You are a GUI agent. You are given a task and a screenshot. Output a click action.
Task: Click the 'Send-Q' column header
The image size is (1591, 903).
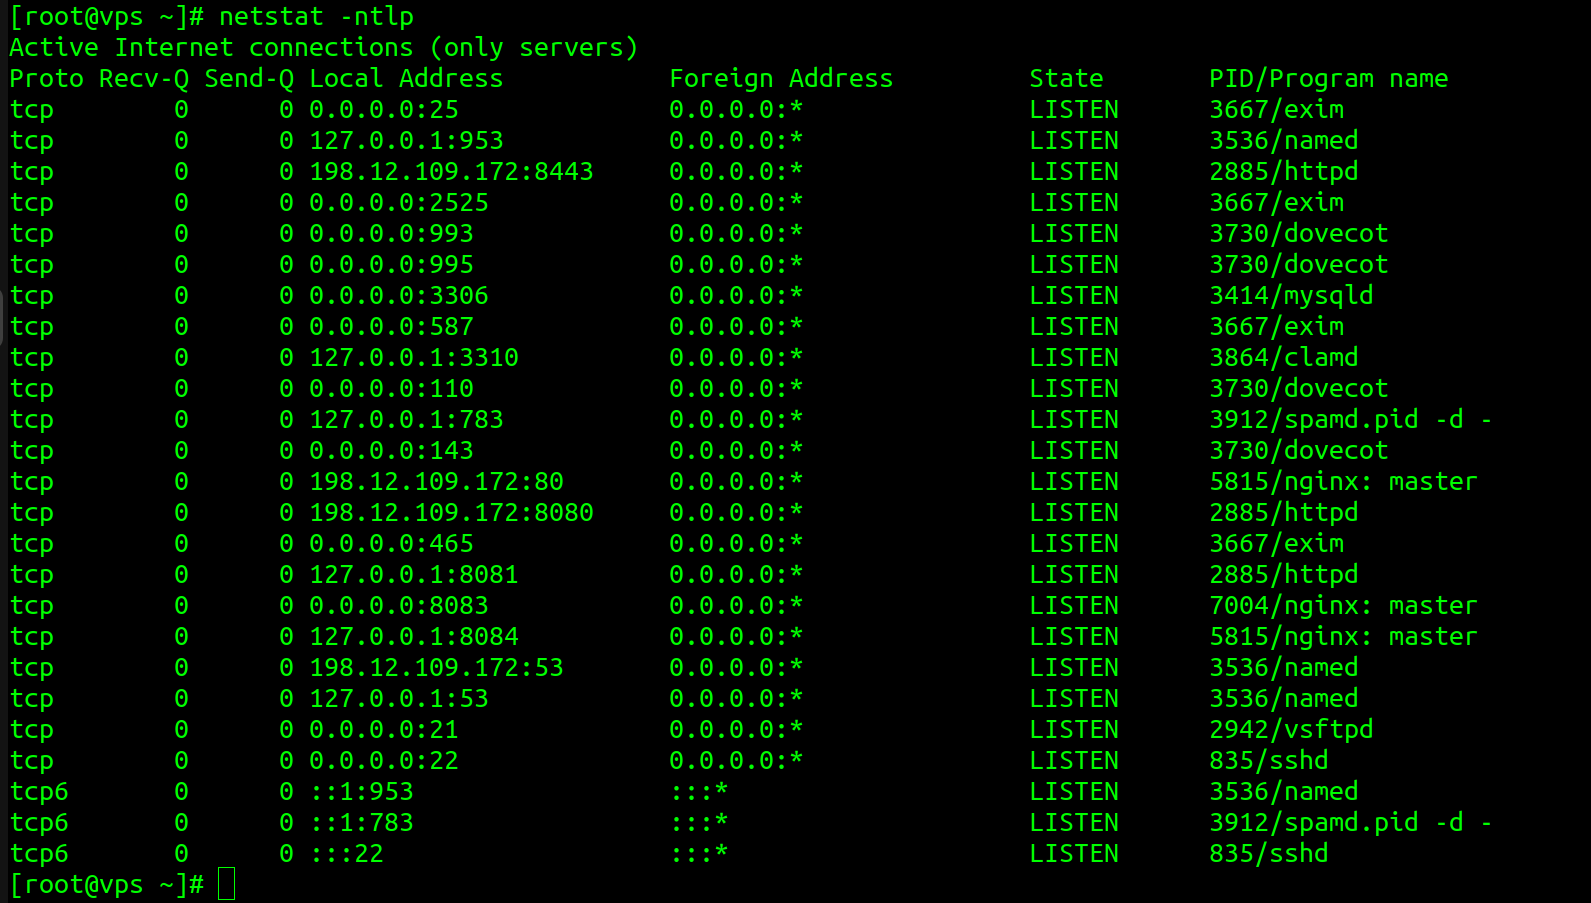pos(249,79)
